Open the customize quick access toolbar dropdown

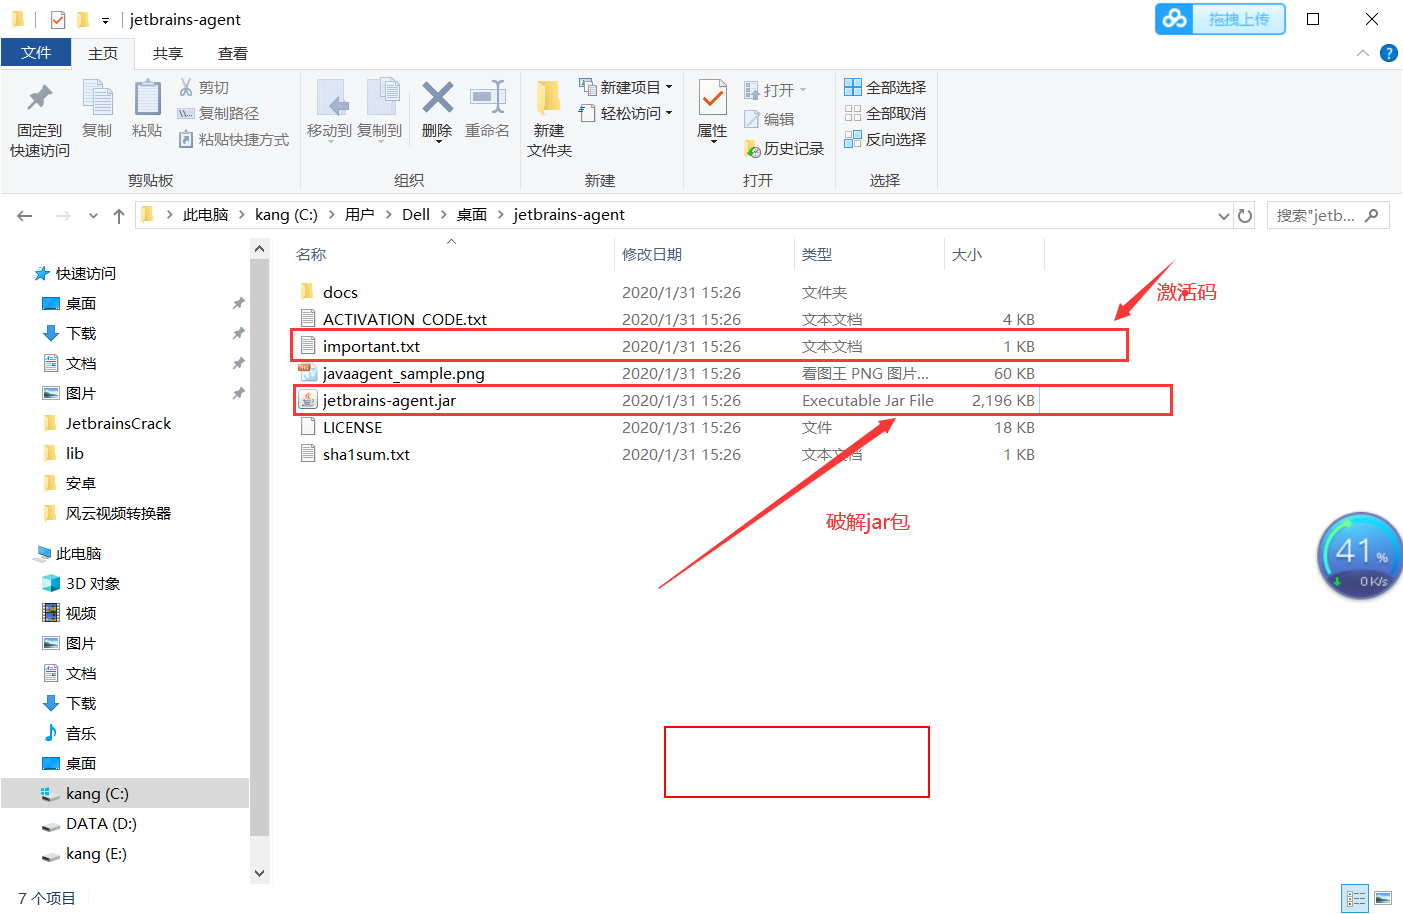tap(105, 20)
